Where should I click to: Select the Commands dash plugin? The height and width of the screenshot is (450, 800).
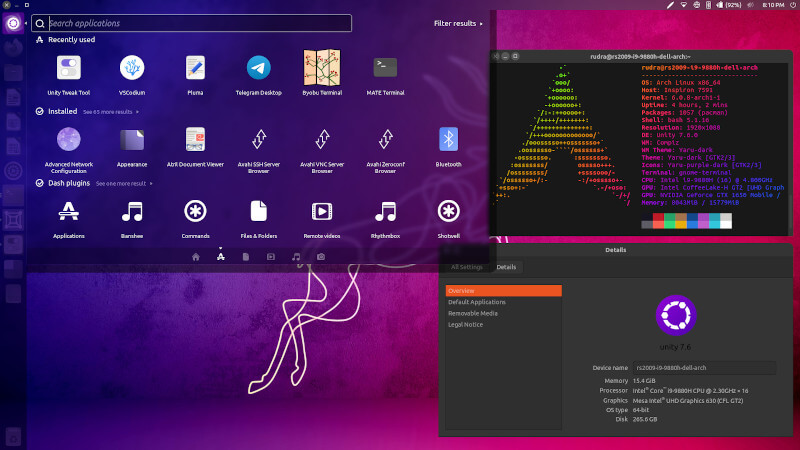pyautogui.click(x=195, y=219)
